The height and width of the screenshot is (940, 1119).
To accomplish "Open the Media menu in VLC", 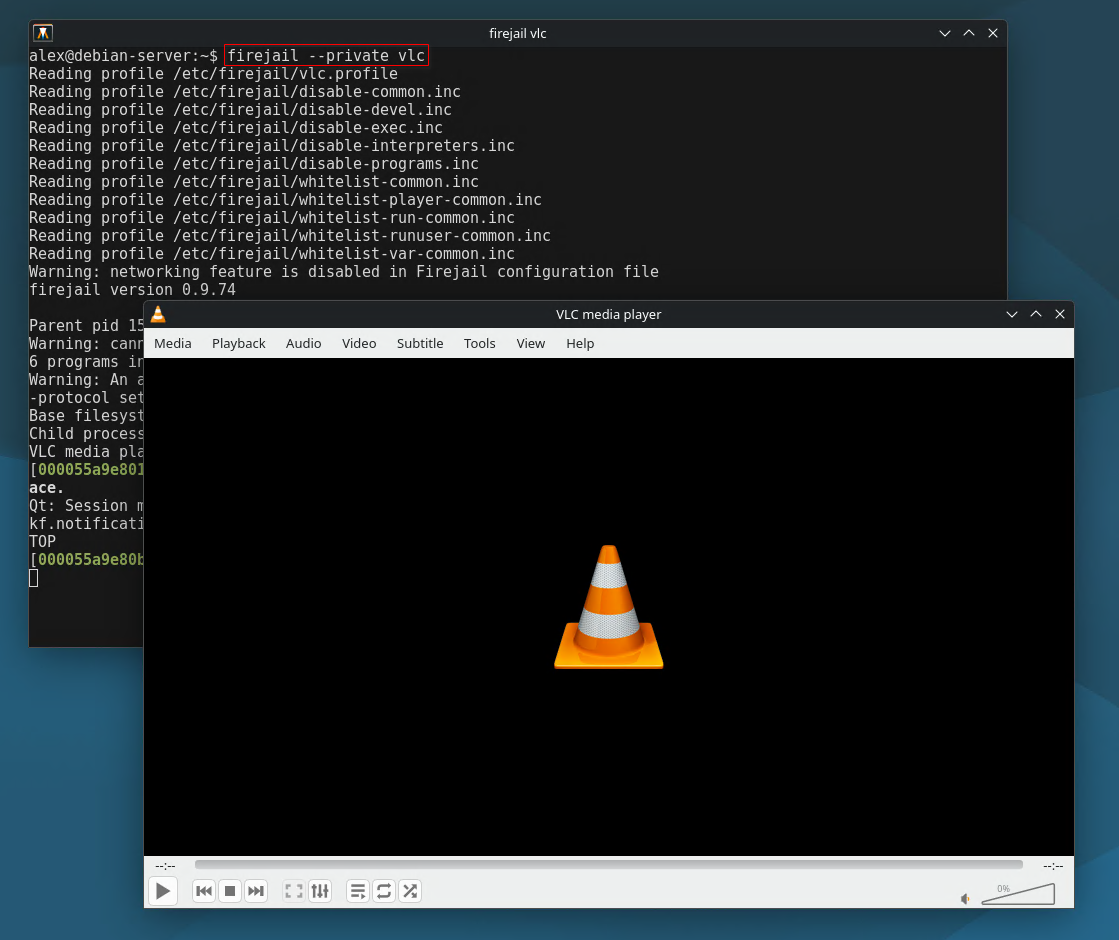I will 173,343.
